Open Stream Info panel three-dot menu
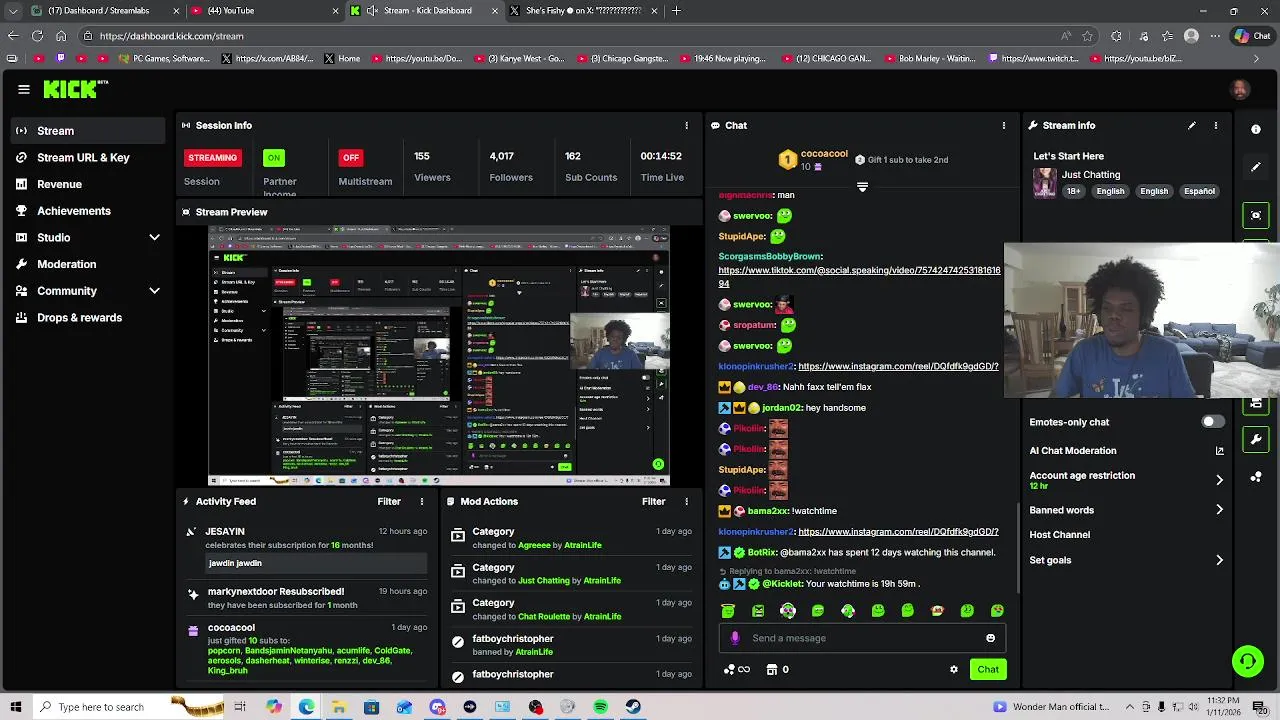The height and width of the screenshot is (720, 1280). pos(1216,125)
